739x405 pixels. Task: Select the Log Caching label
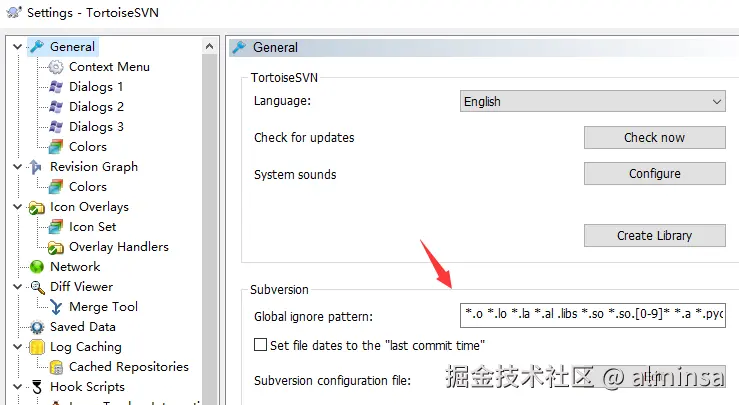[x=86, y=347]
